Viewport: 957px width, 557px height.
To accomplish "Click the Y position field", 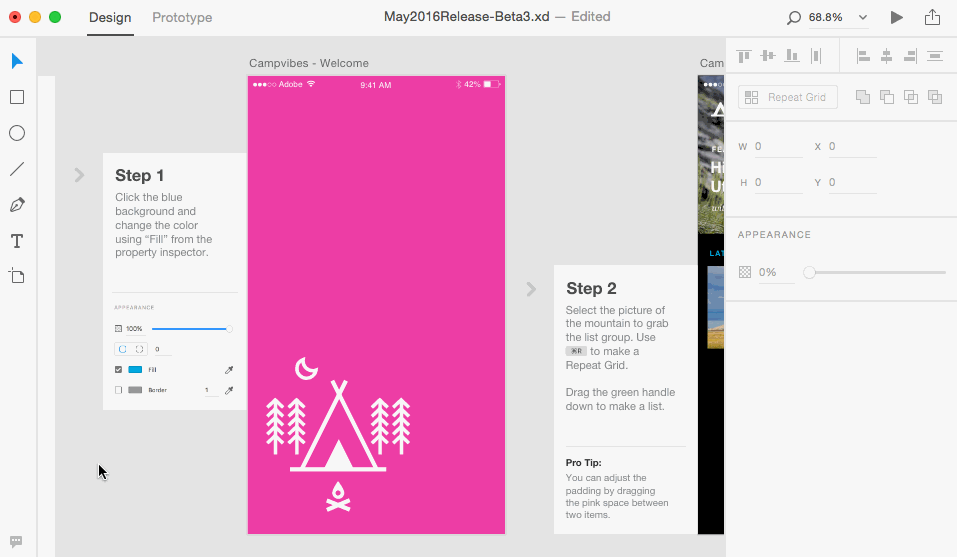I will click(x=852, y=182).
